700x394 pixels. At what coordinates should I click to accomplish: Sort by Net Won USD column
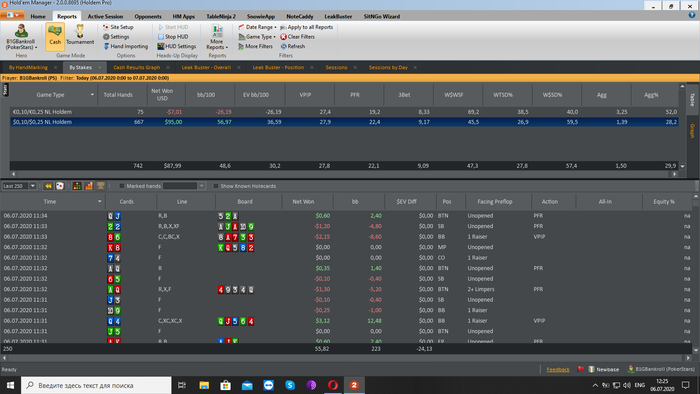coord(162,95)
